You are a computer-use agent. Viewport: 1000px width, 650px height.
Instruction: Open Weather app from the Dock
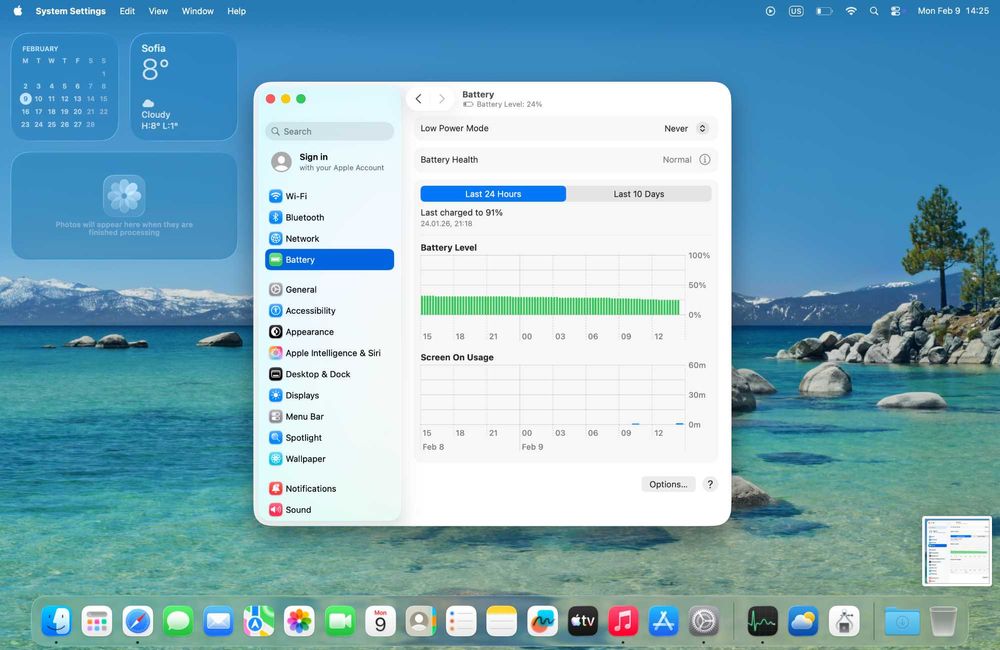803,621
